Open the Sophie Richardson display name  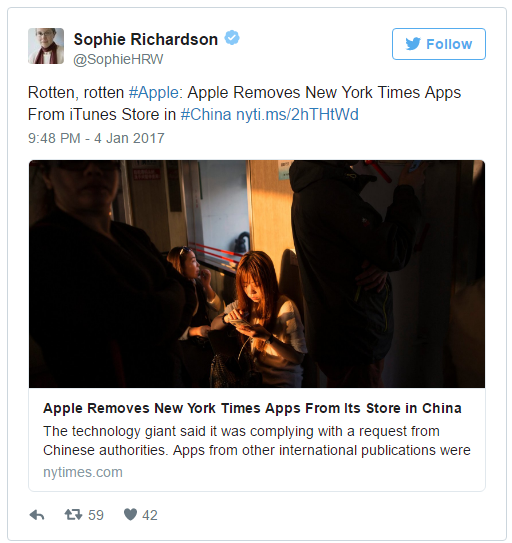(x=146, y=39)
